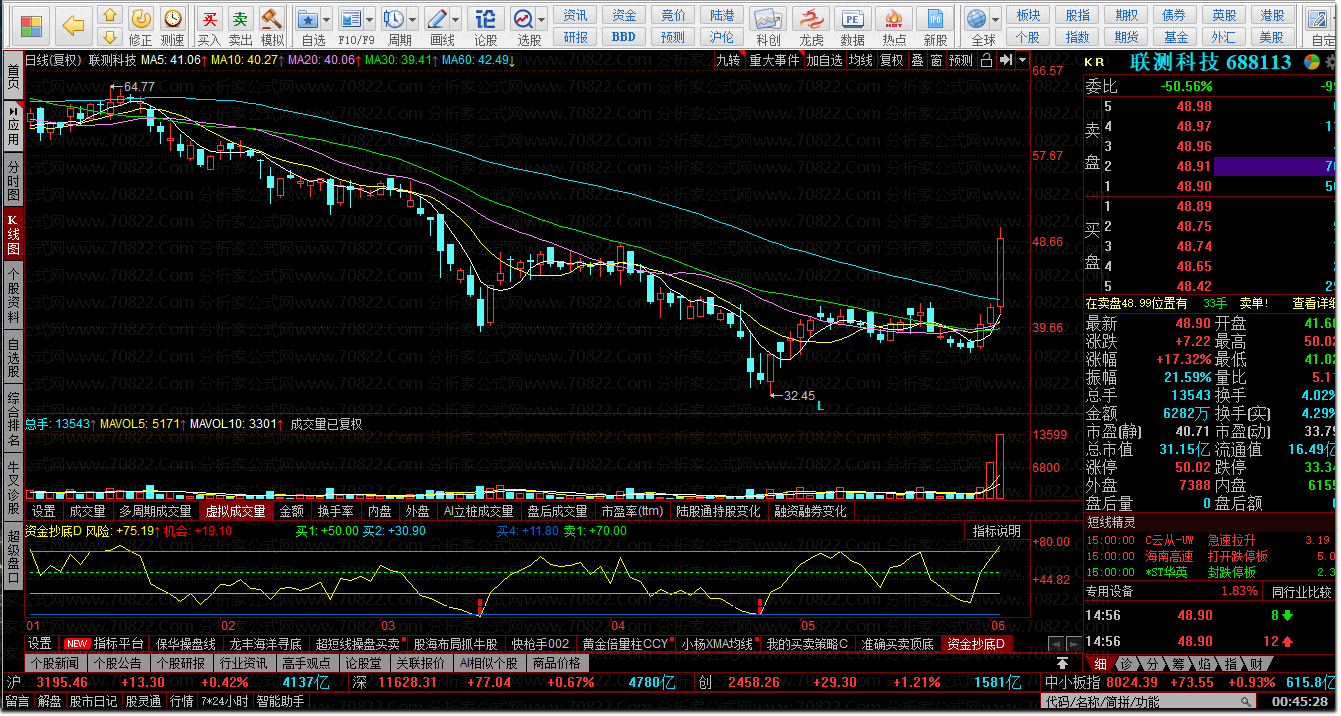This screenshot has width=1341, height=716.
Task: Click 加自选 to add to watchlist
Action: pyautogui.click(x=825, y=60)
